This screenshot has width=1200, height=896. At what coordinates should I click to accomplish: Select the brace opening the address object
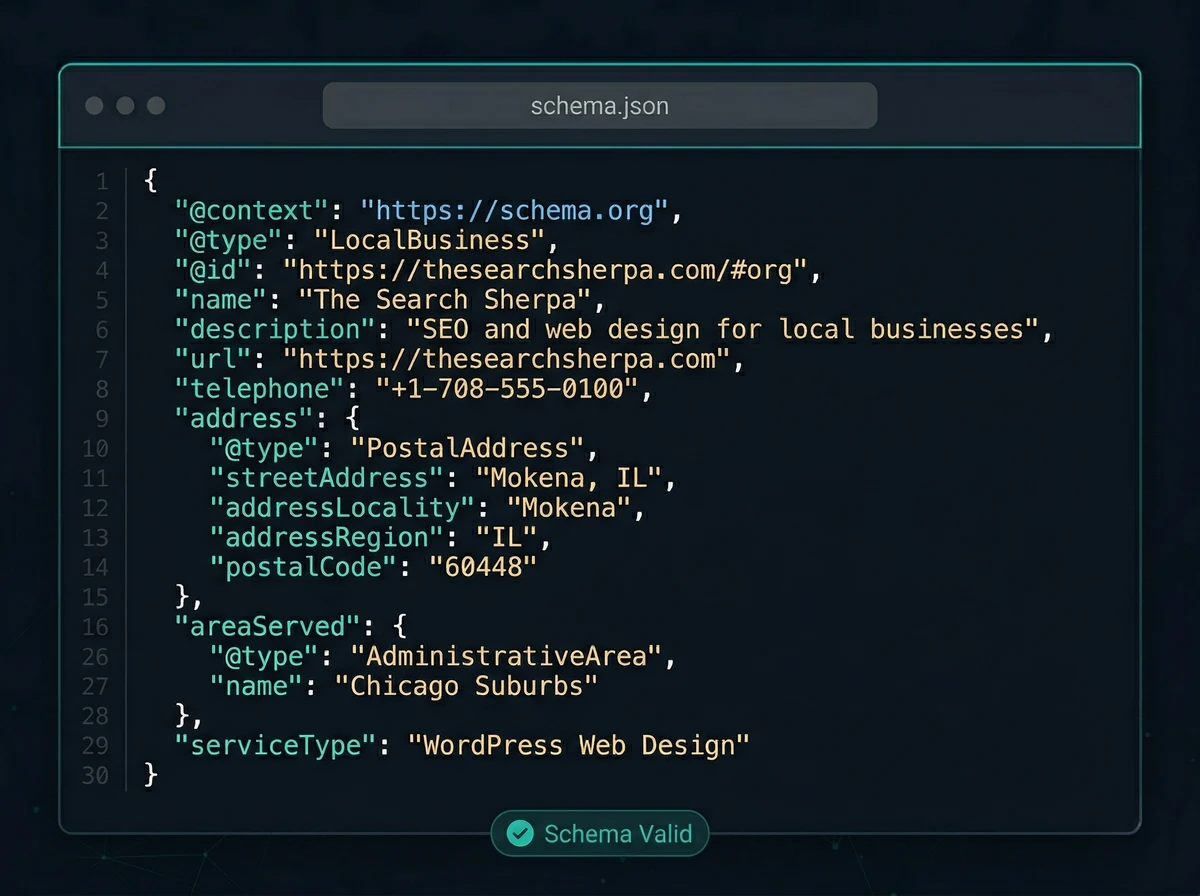[x=350, y=418]
